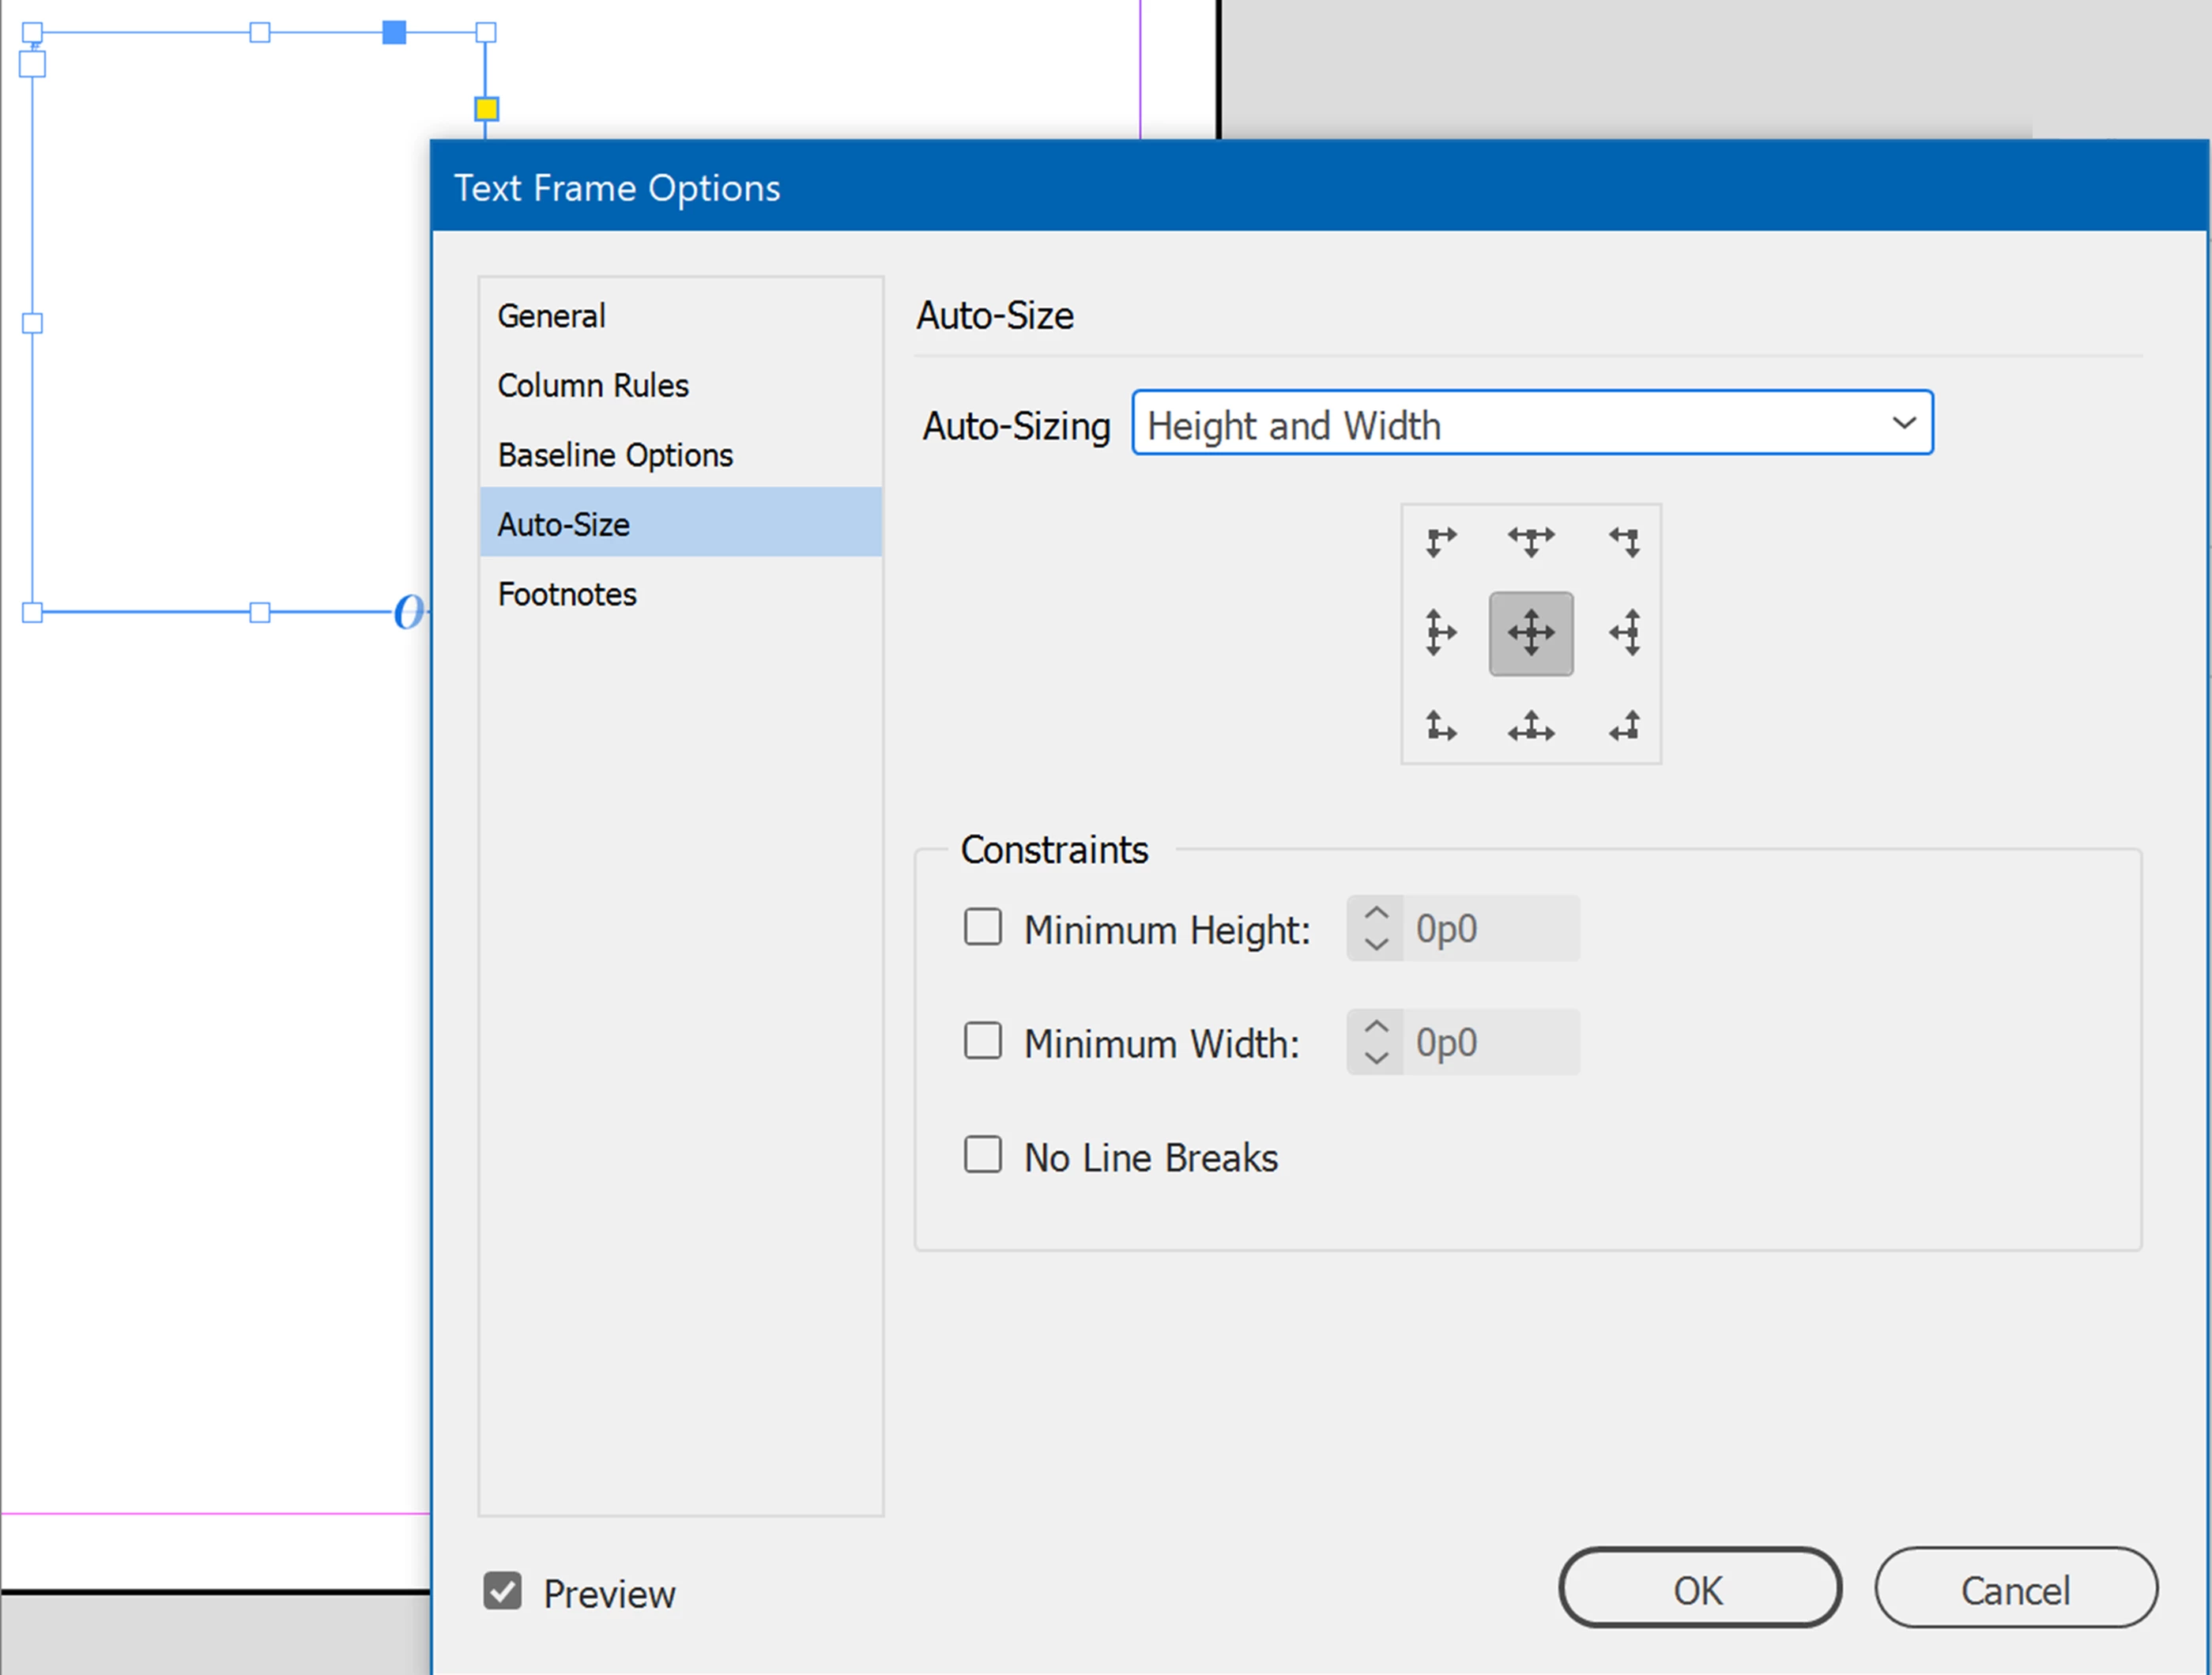
Task: Open the Auto-Sizing dropdown menu
Action: point(1532,423)
